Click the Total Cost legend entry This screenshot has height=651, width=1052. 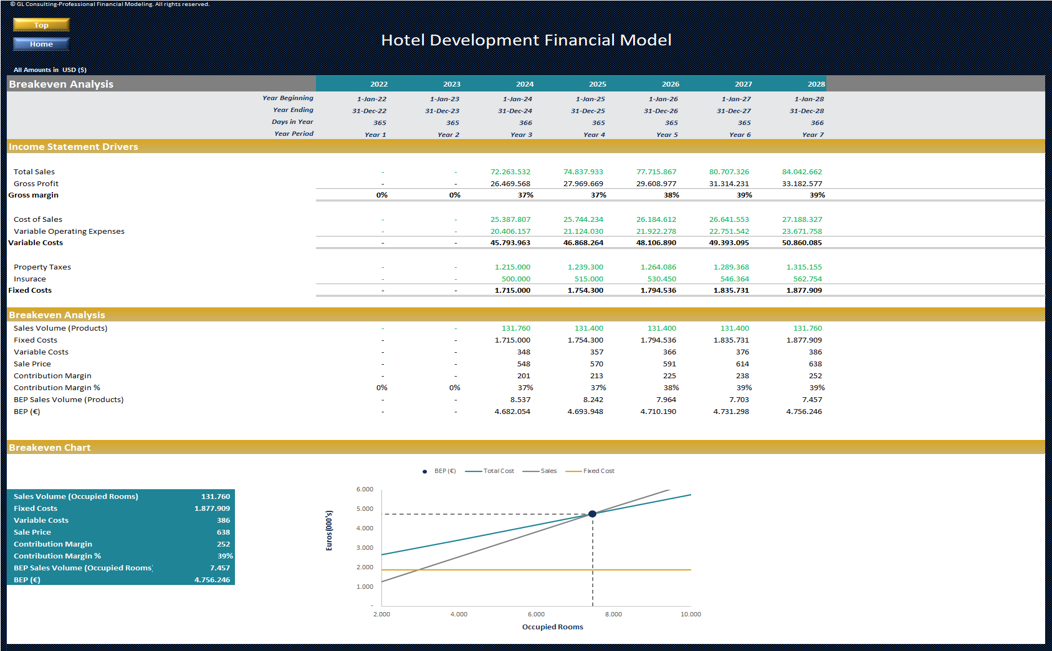pyautogui.click(x=490, y=471)
